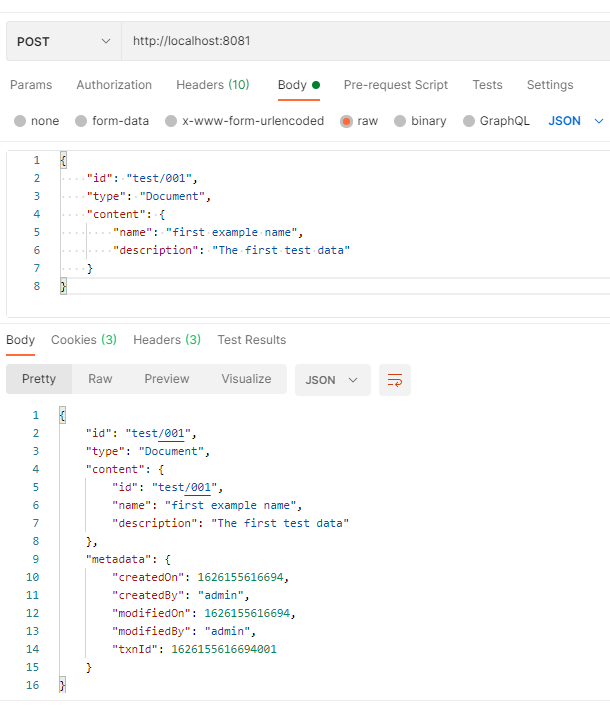Click "The first test data" in request editor
Screen dimensions: 610x706
[281, 250]
